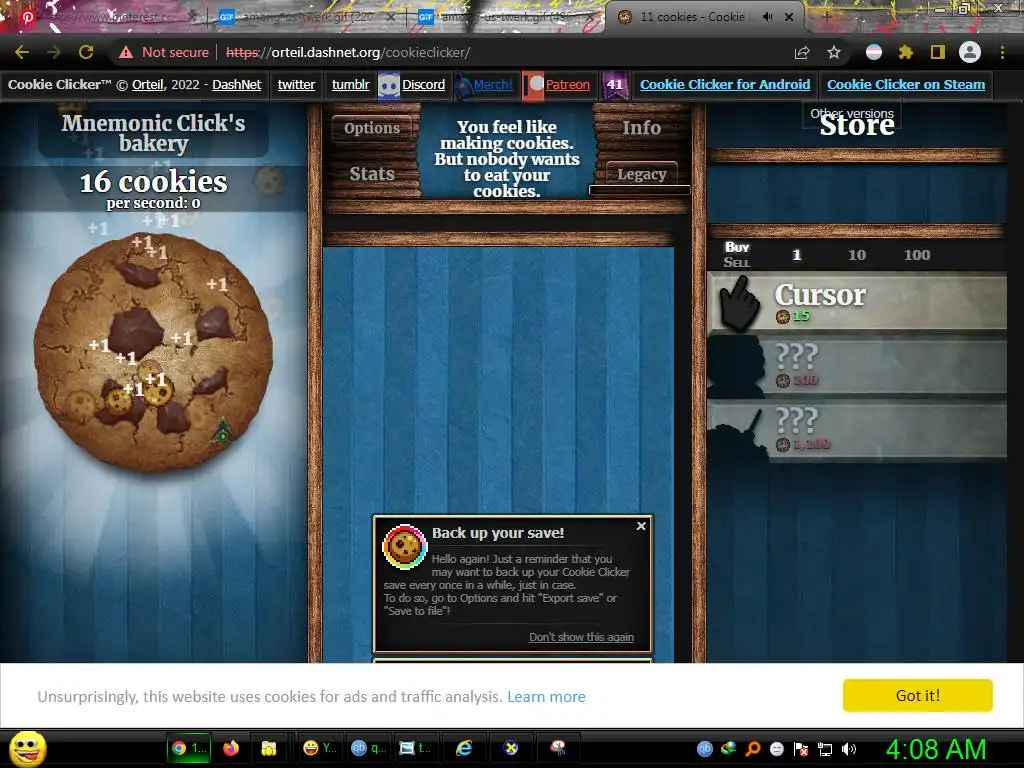This screenshot has width=1024, height=768.
Task: Reload the current page
Action: pos(86,52)
